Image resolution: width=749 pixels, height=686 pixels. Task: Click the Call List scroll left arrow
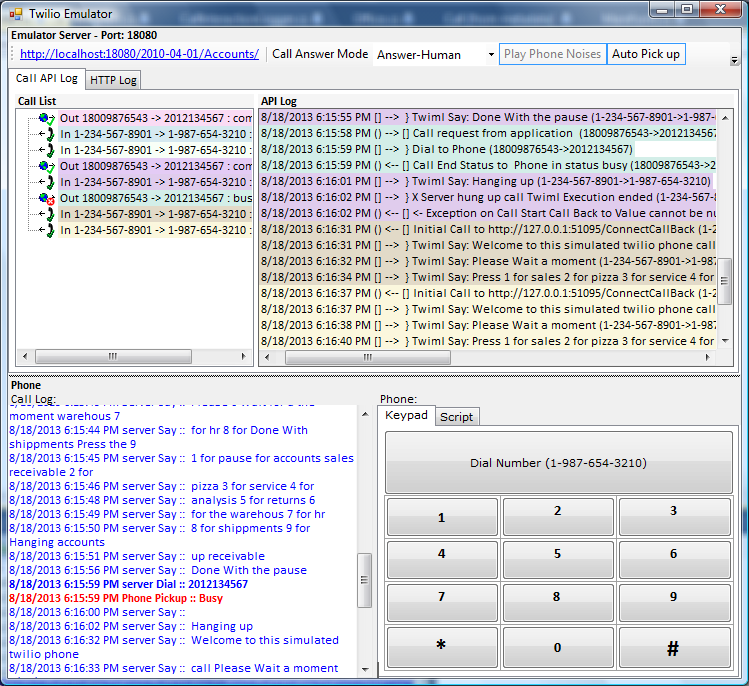[25, 356]
